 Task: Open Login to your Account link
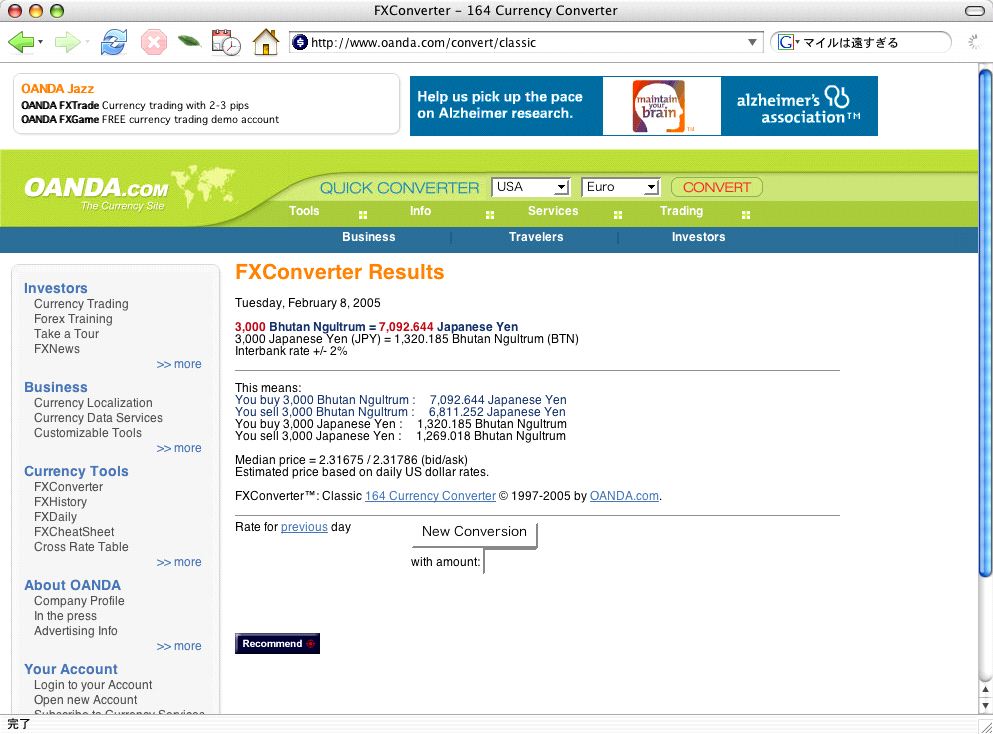pyautogui.click(x=93, y=685)
